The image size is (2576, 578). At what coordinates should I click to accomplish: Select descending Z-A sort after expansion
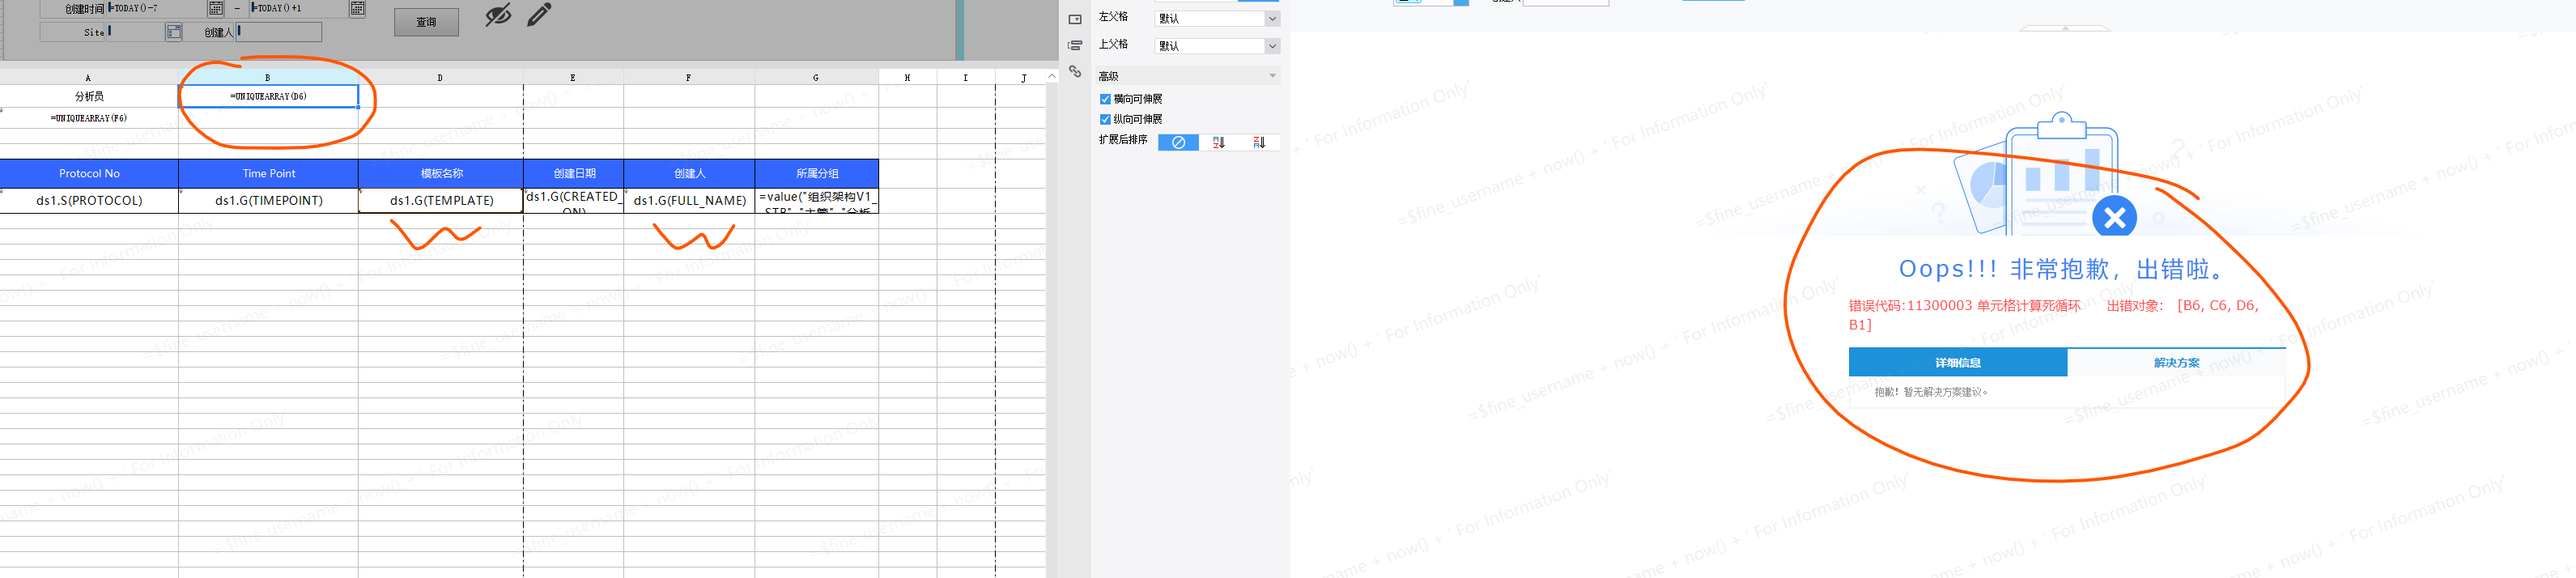pyautogui.click(x=1259, y=143)
